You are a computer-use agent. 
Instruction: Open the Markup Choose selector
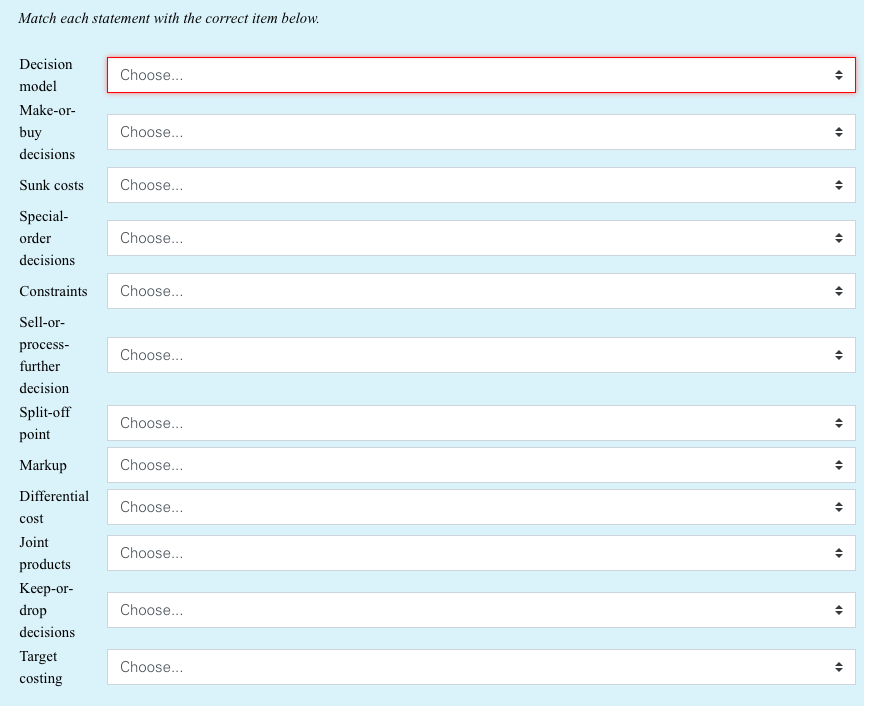click(x=482, y=465)
